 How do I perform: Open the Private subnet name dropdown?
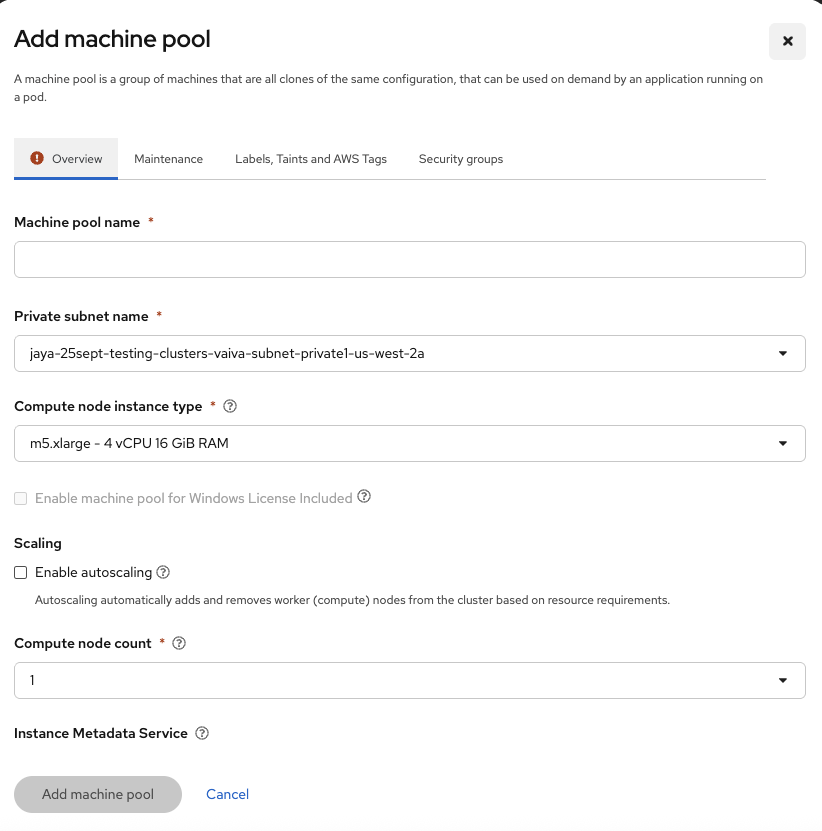tap(409, 353)
